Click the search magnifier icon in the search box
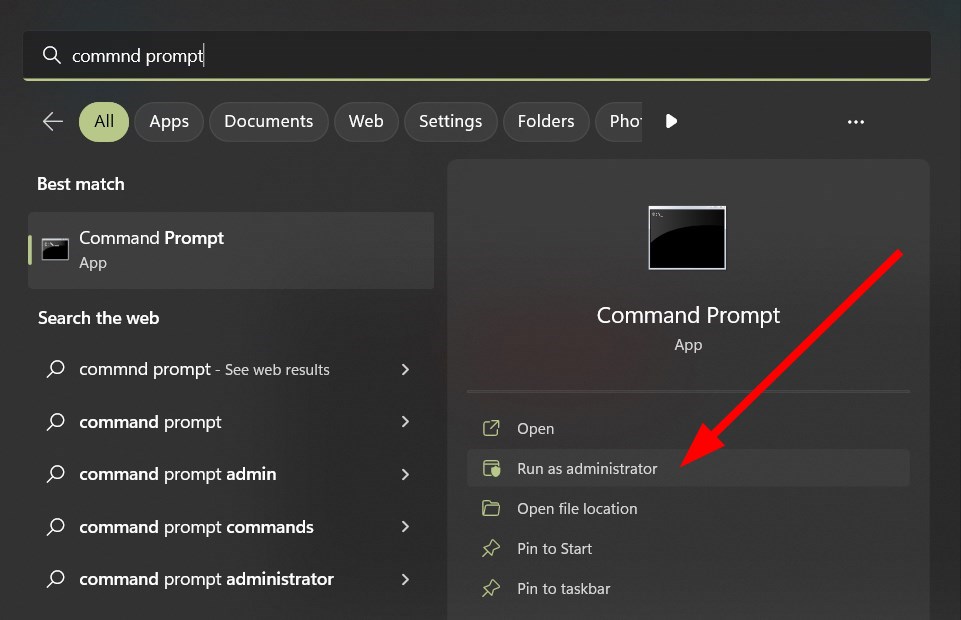The height and width of the screenshot is (620, 961). coord(51,55)
